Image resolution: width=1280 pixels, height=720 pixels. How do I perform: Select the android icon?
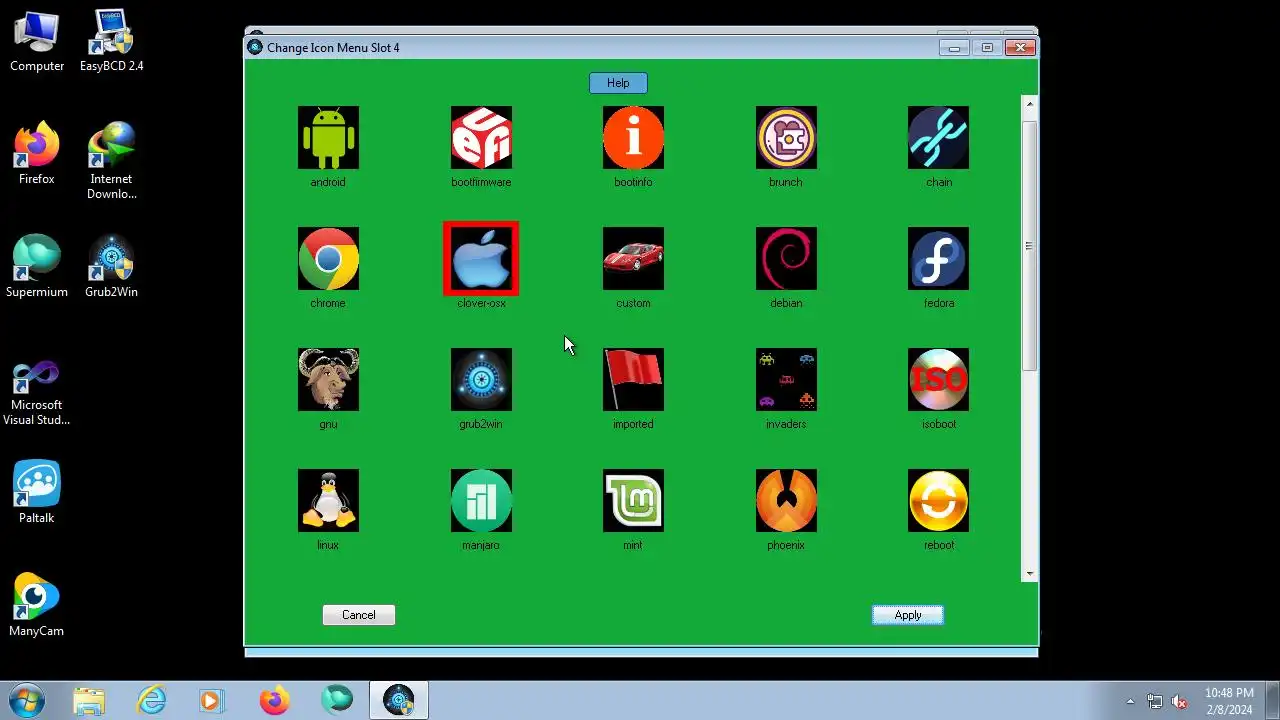(328, 138)
